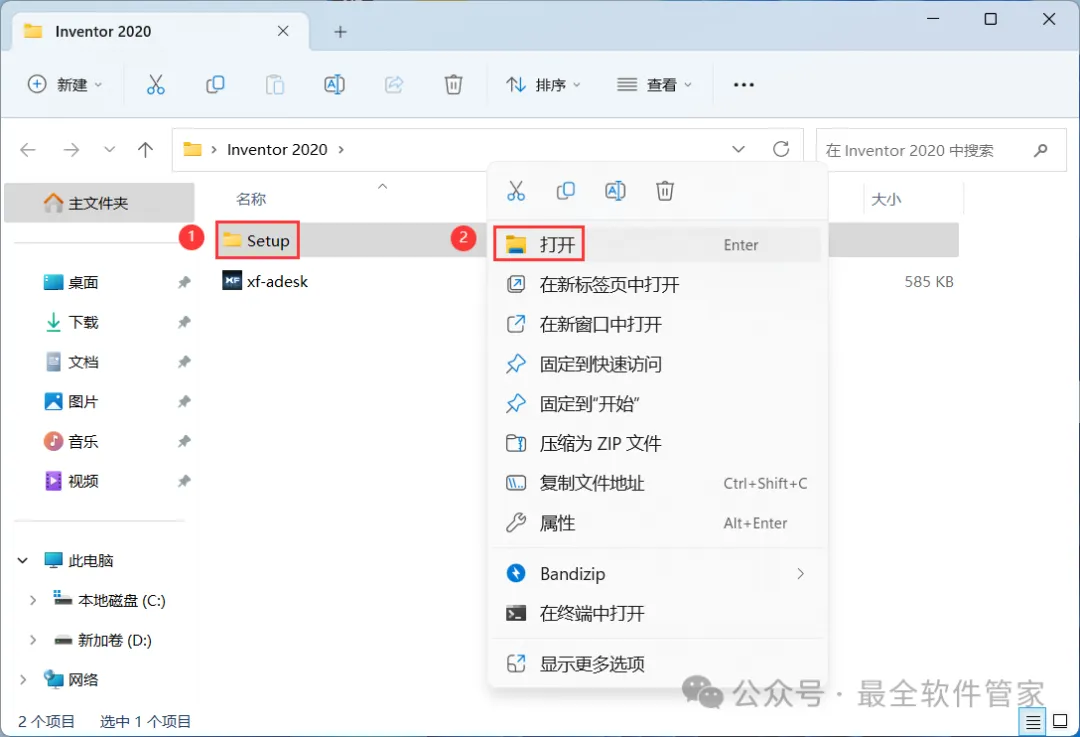Screen dimensions: 1080x737
Task: Choose 固定到"开始"
Action: (x=657, y=404)
